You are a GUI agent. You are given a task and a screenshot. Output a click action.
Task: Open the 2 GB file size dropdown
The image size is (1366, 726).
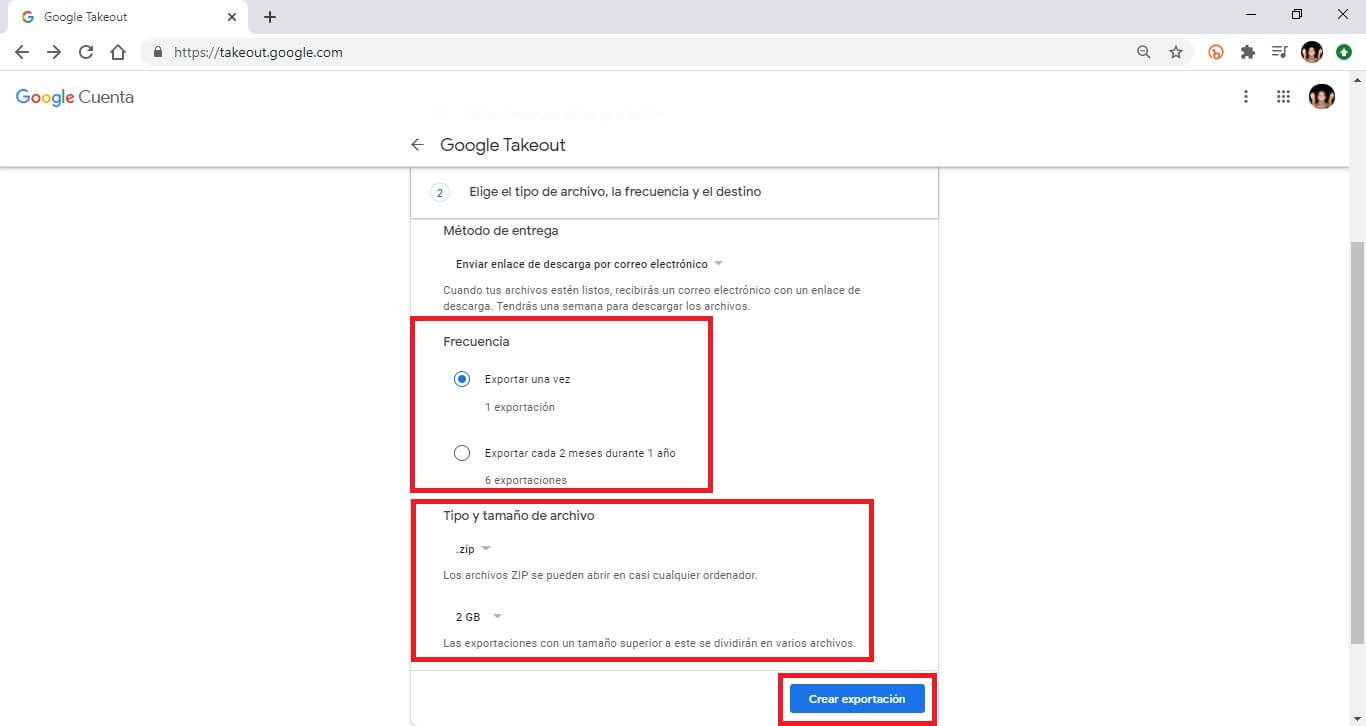tap(479, 617)
